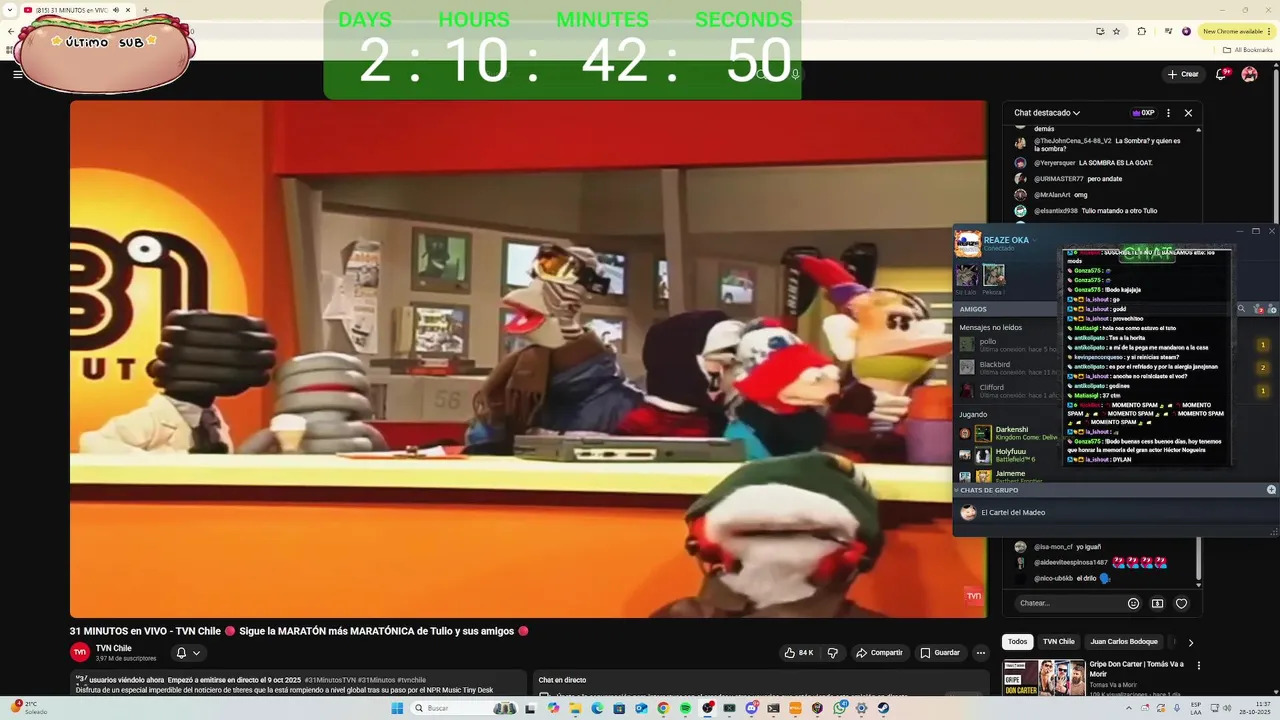Image resolution: width=1280 pixels, height=720 pixels.
Task: Click the YouTube live chat scrollbar
Action: click(1199, 557)
